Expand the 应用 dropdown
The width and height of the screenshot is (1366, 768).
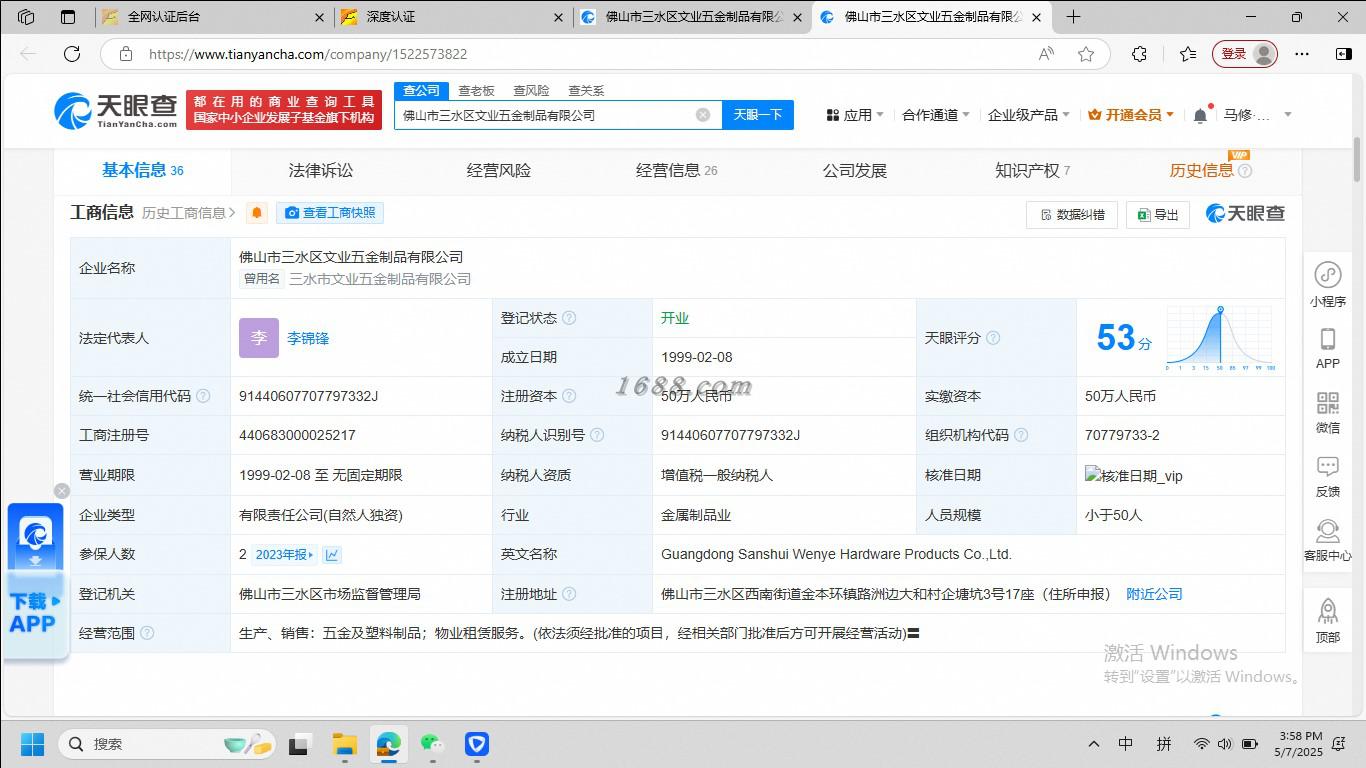[x=855, y=115]
